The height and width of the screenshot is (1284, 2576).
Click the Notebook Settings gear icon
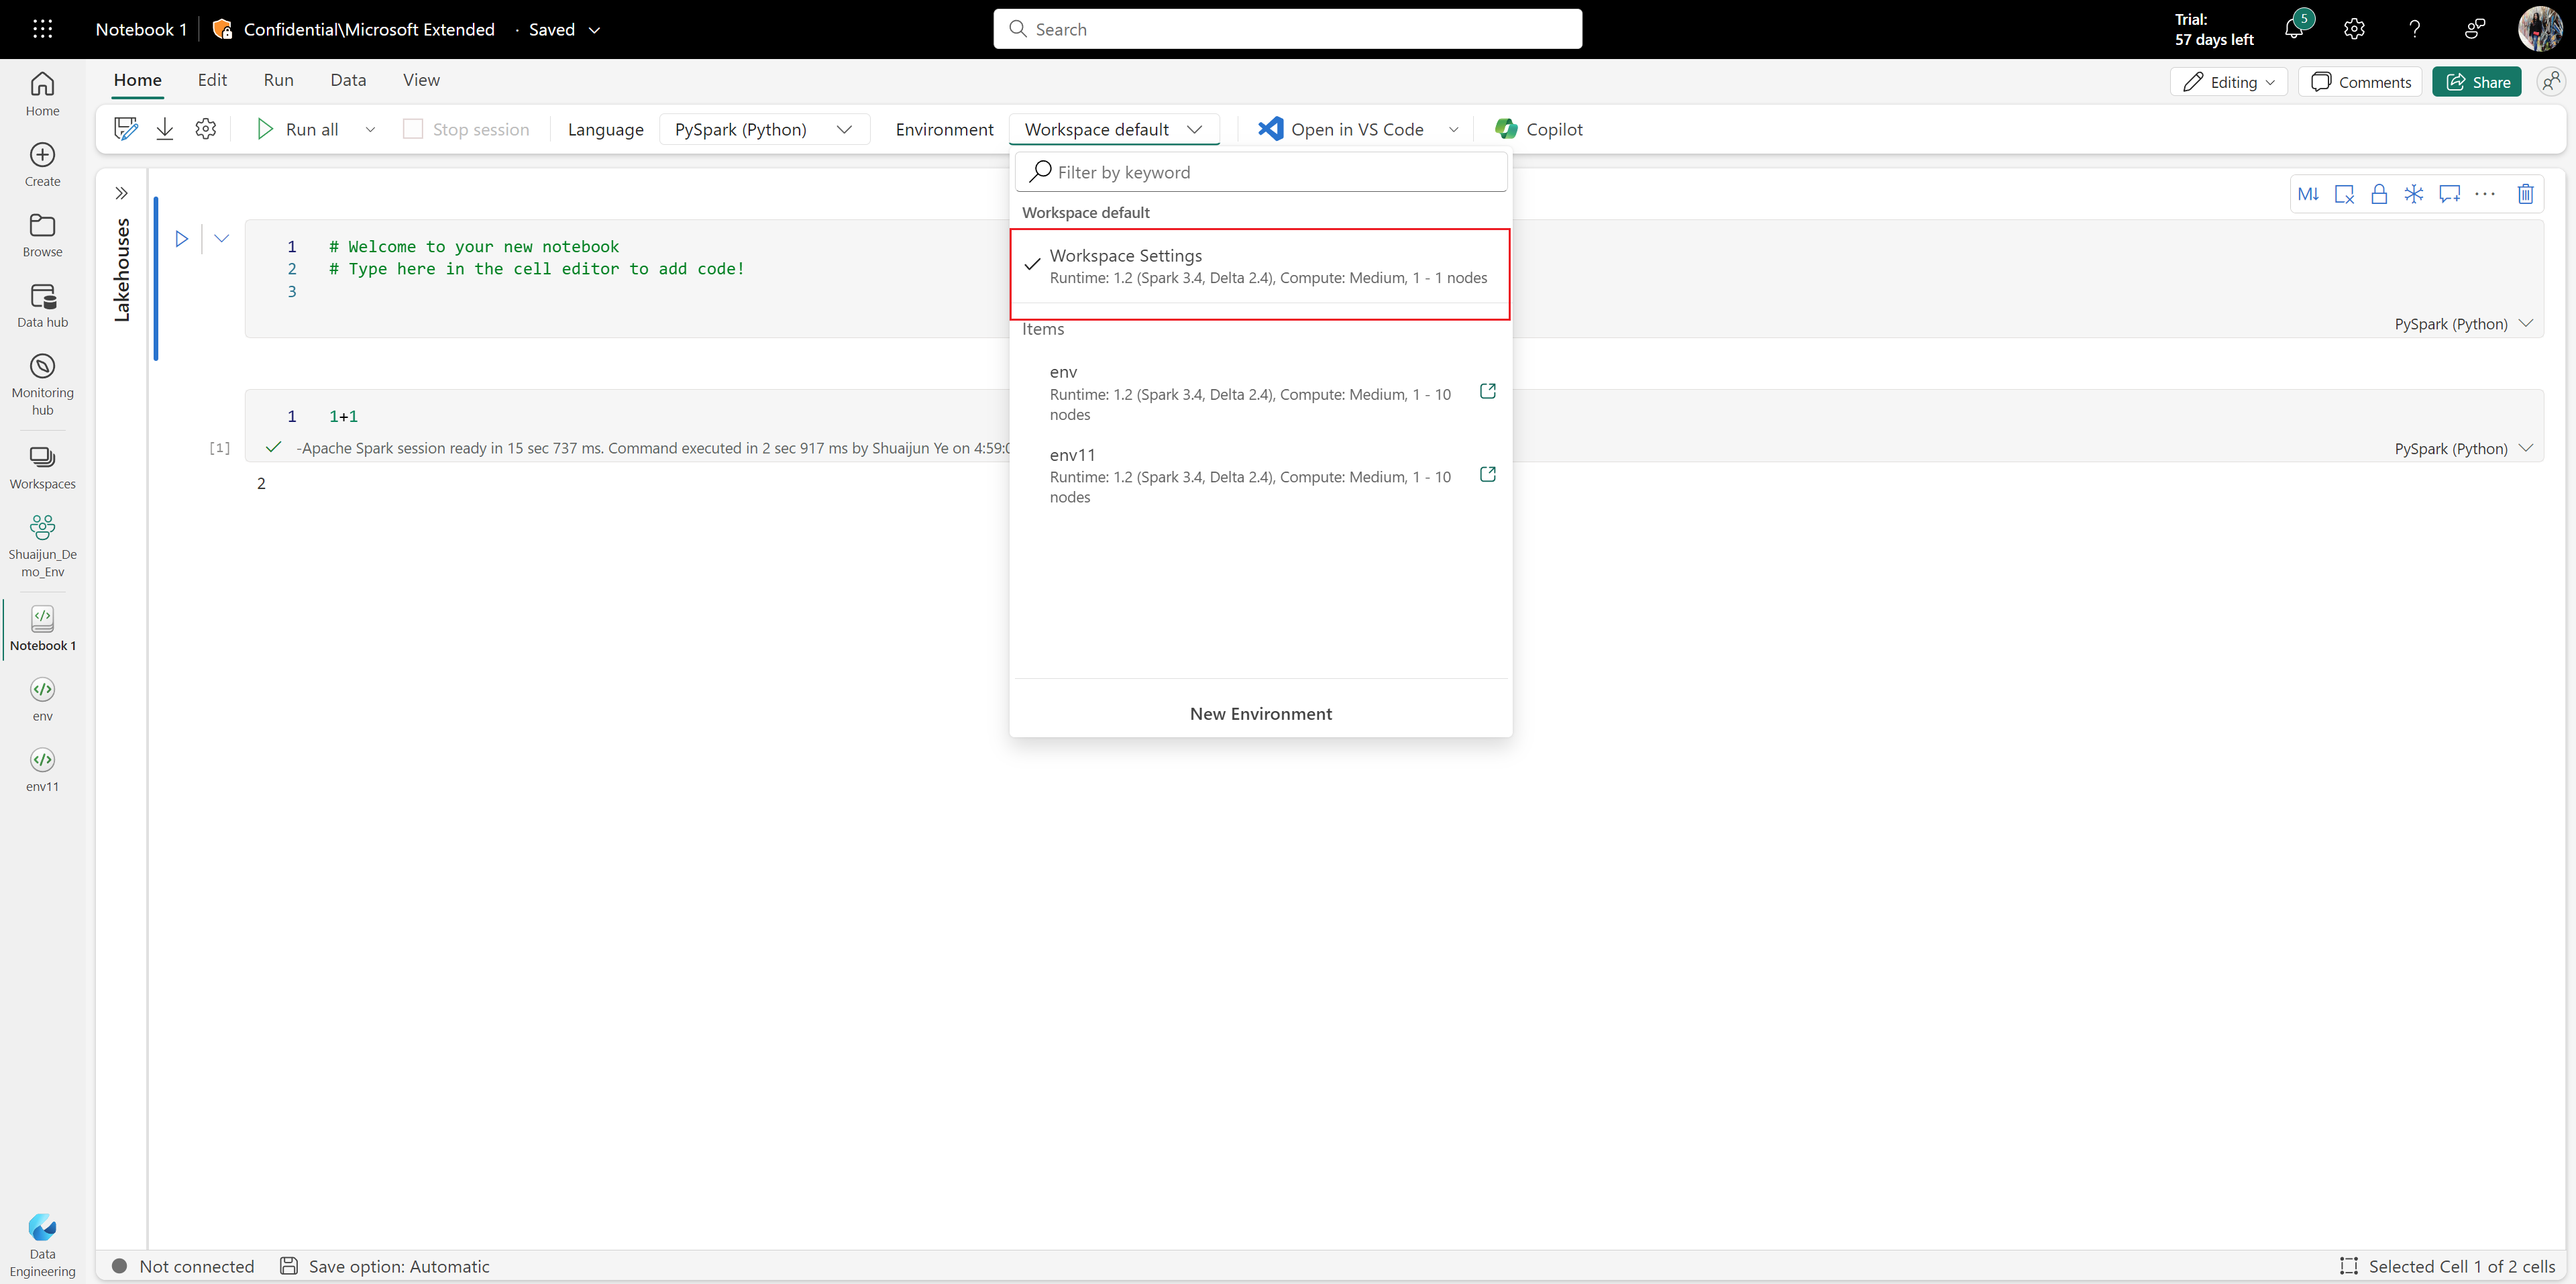tap(205, 128)
